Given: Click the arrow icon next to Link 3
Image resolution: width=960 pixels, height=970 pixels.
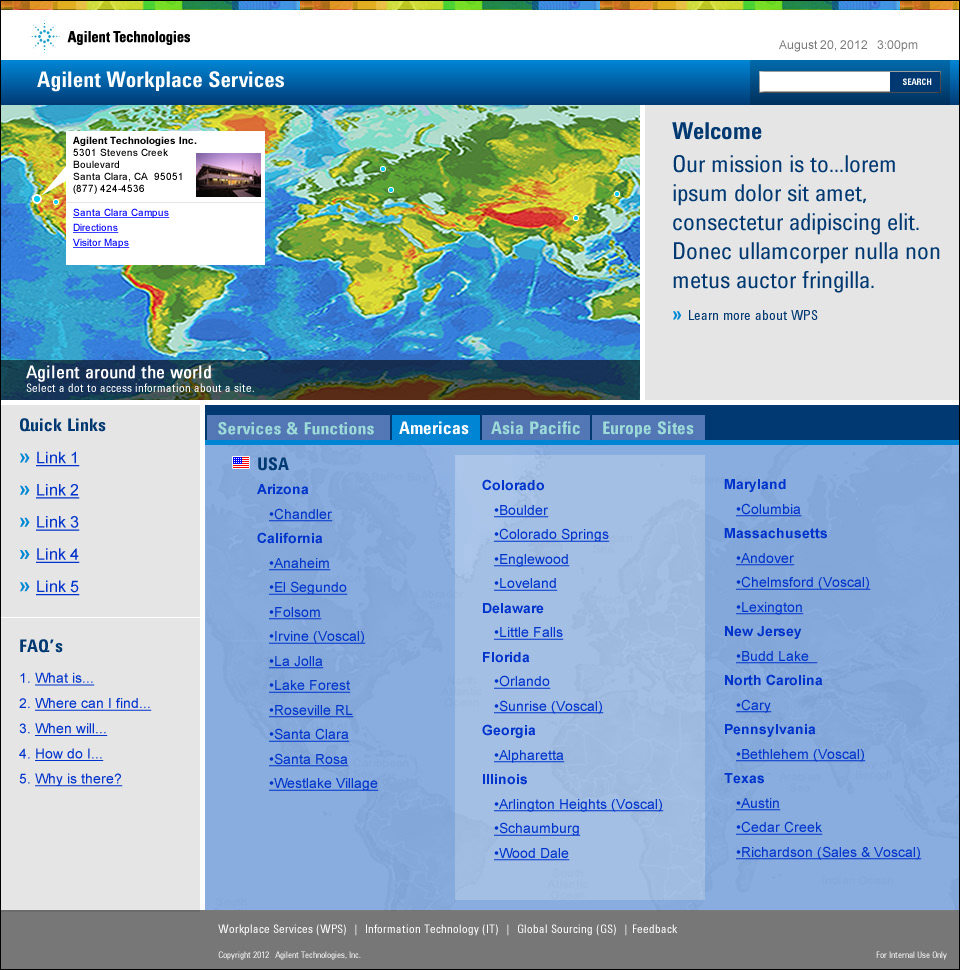Looking at the screenshot, I should pos(25,522).
